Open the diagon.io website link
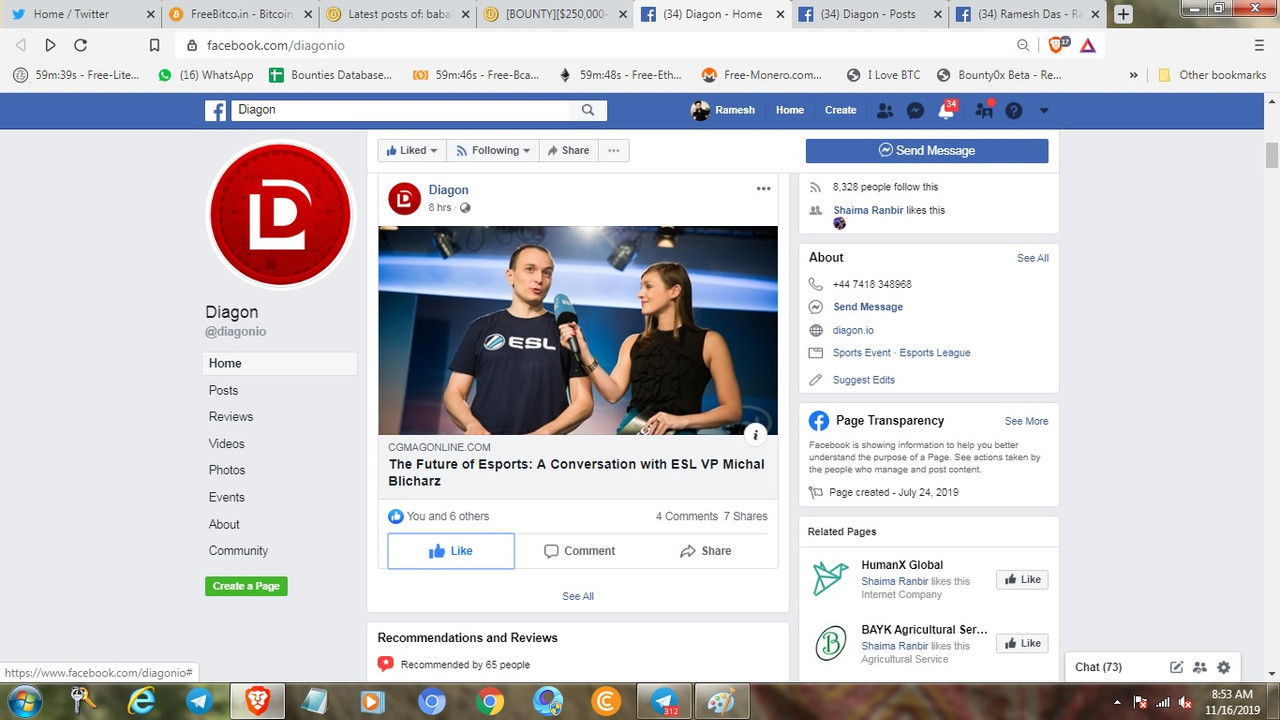 [x=853, y=330]
